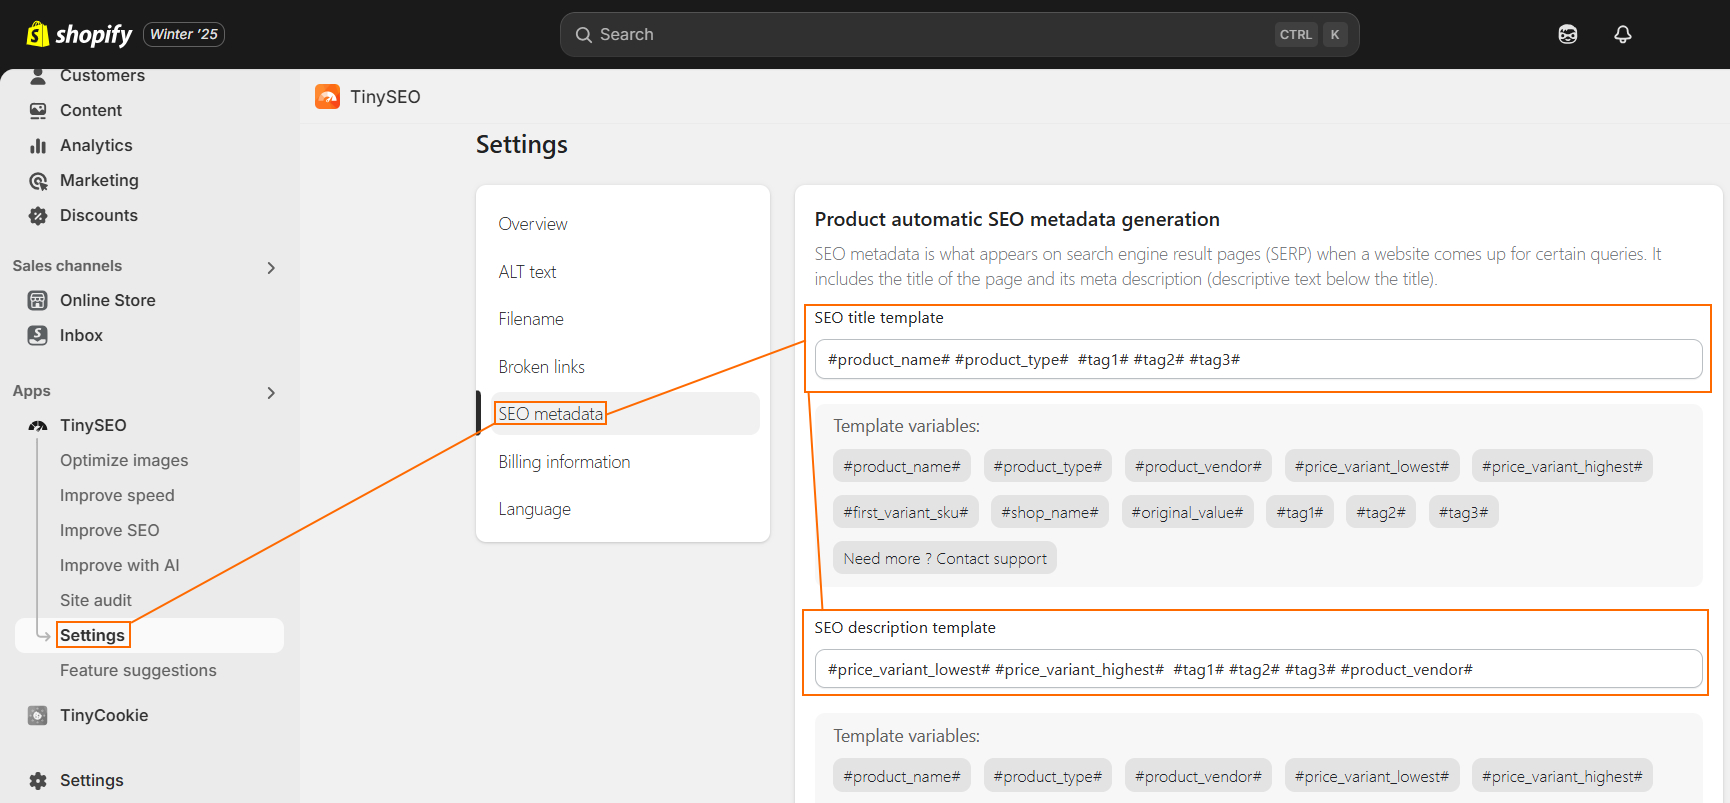Select Optimize images under TinySEO
The image size is (1730, 803).
click(124, 460)
